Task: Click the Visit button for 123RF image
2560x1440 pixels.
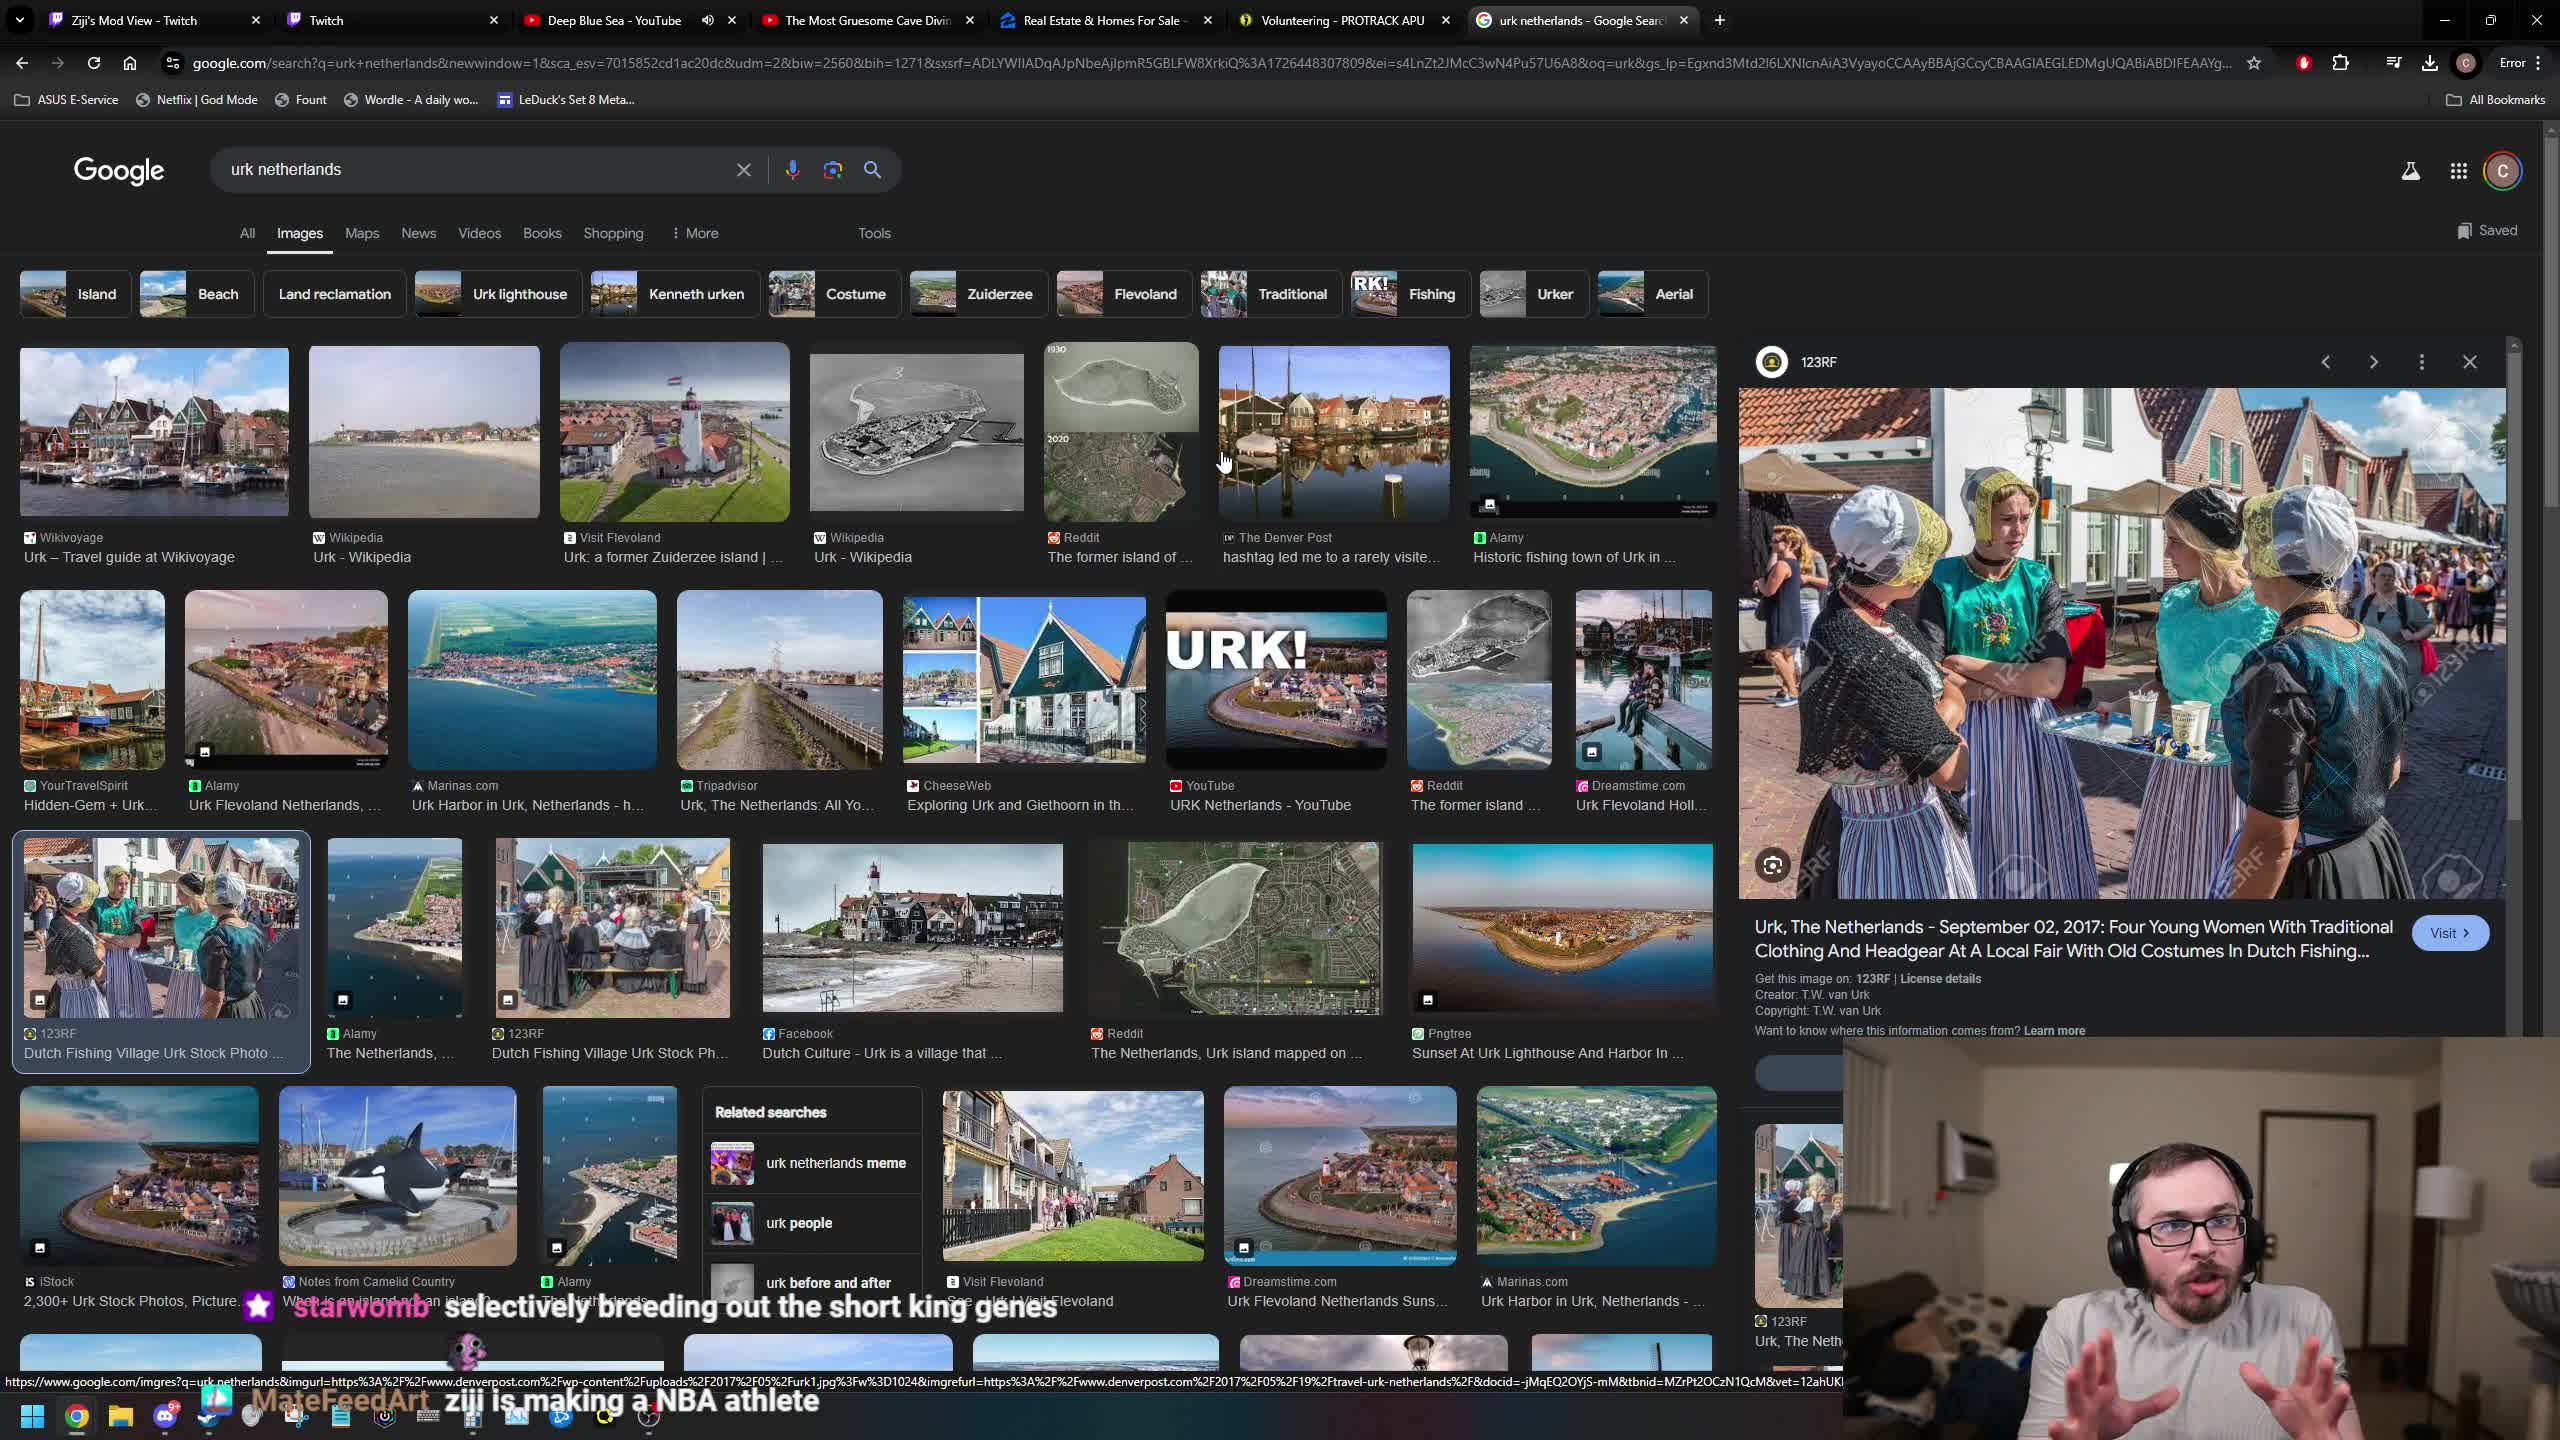Action: pyautogui.click(x=2450, y=933)
